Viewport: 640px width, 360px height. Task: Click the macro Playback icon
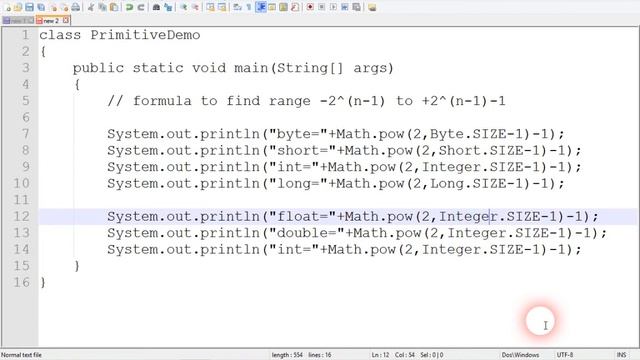pyautogui.click(x=333, y=7)
